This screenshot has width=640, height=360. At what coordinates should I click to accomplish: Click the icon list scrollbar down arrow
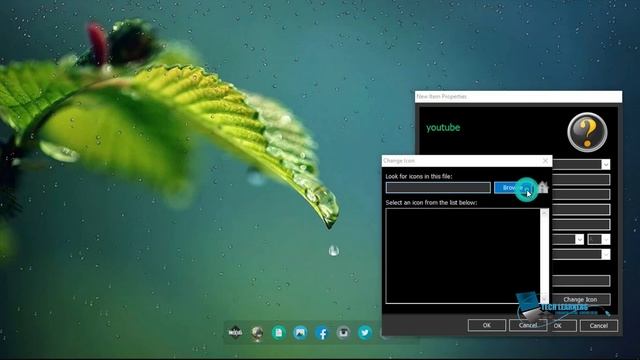click(544, 299)
